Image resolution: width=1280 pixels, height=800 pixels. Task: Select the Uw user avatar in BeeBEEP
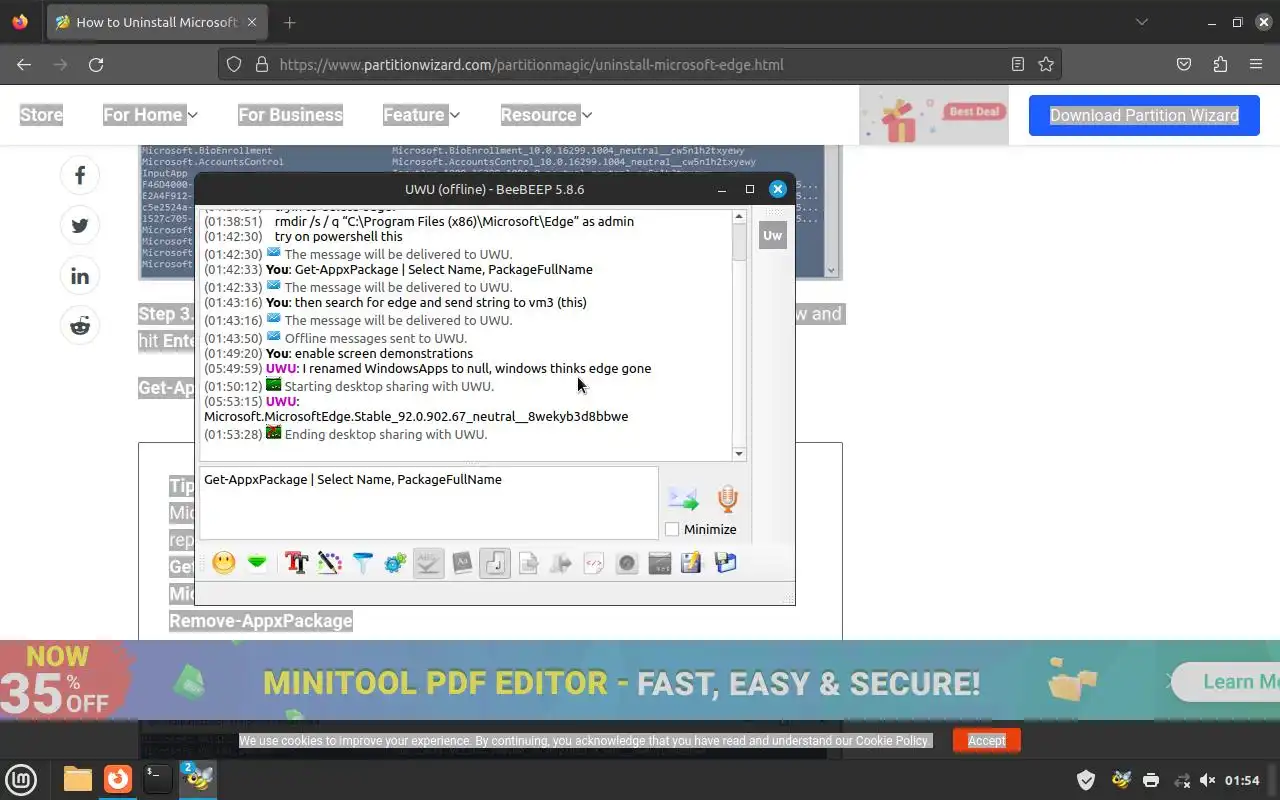[772, 235]
